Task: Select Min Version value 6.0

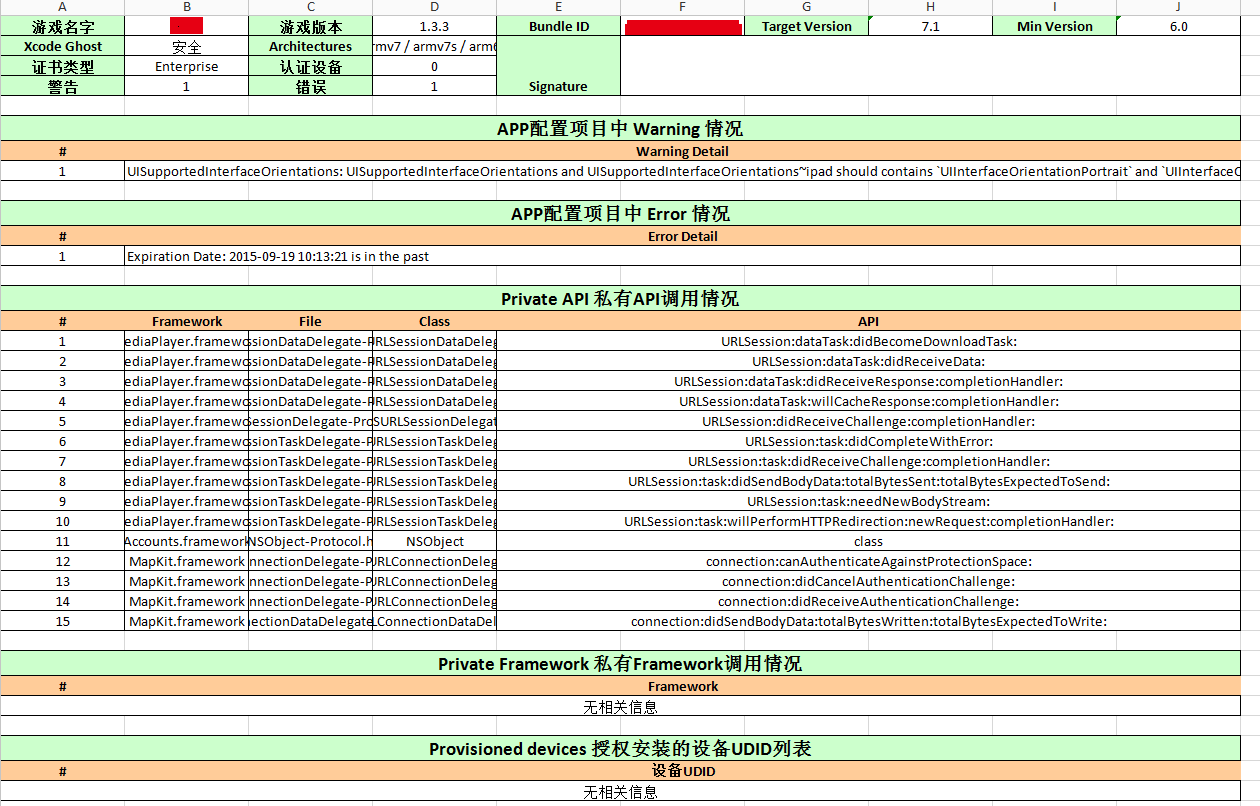Action: tap(1178, 26)
